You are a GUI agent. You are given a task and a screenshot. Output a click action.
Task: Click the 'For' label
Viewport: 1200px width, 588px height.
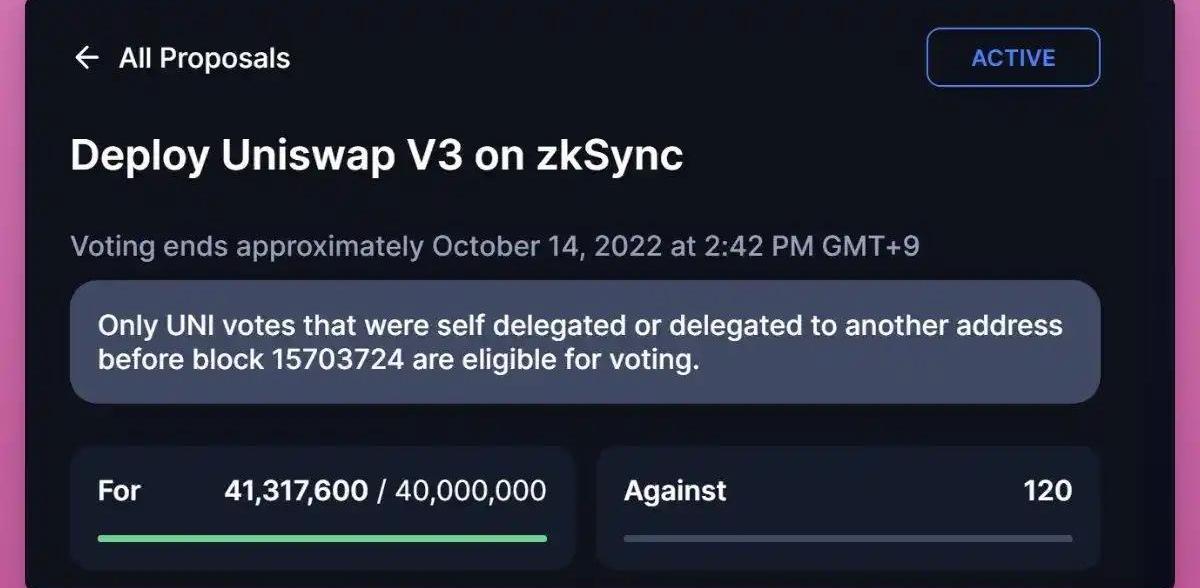(119, 491)
